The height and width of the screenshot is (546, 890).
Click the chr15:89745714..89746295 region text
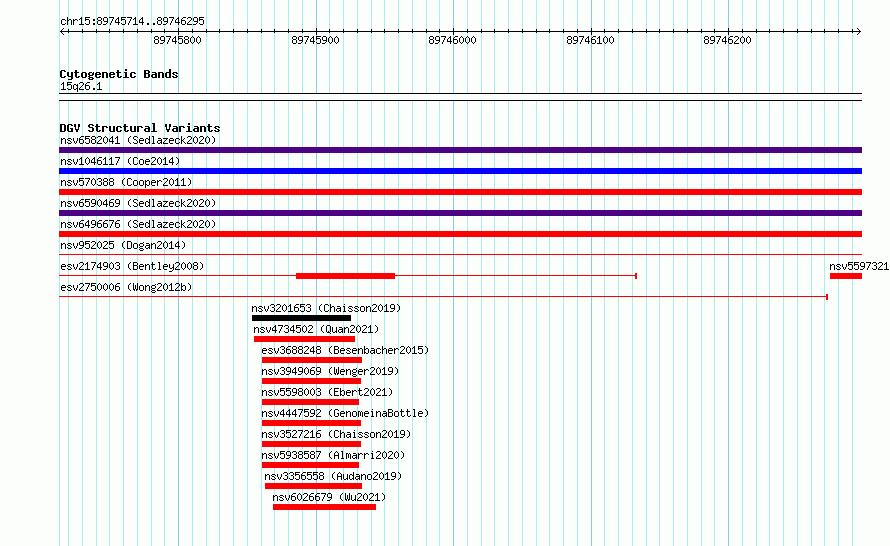tap(132, 22)
